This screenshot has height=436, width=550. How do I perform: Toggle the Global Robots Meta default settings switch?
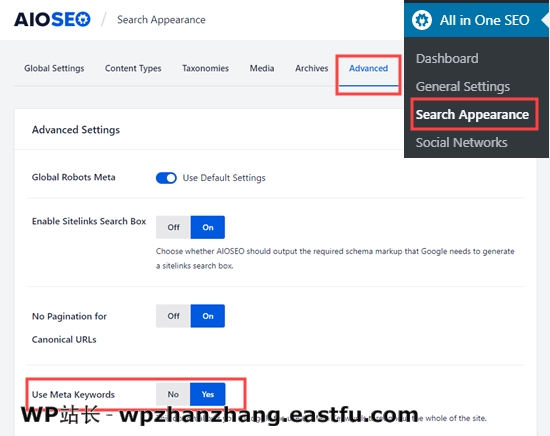pyautogui.click(x=166, y=178)
